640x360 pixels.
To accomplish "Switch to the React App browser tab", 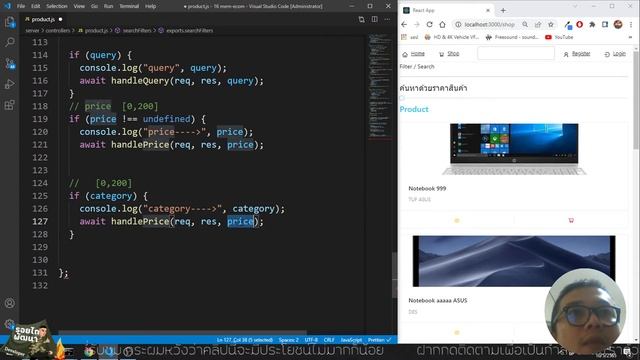I will 446,10.
